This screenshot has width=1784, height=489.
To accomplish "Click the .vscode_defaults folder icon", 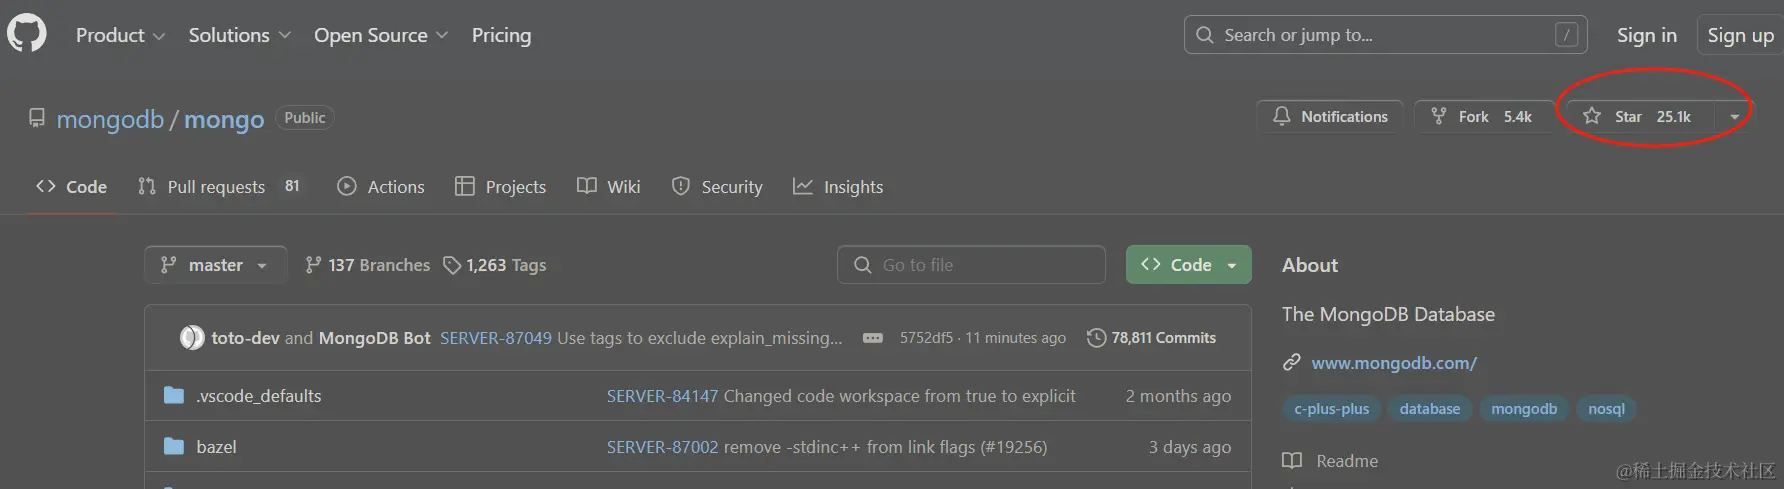I will pos(174,396).
